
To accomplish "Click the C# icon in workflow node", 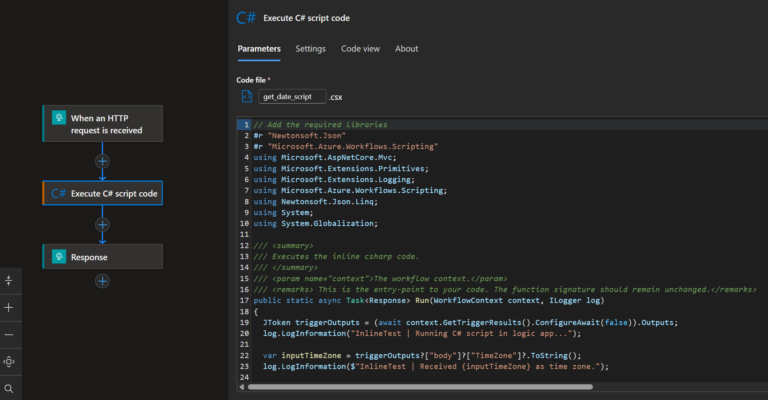I will click(58, 193).
